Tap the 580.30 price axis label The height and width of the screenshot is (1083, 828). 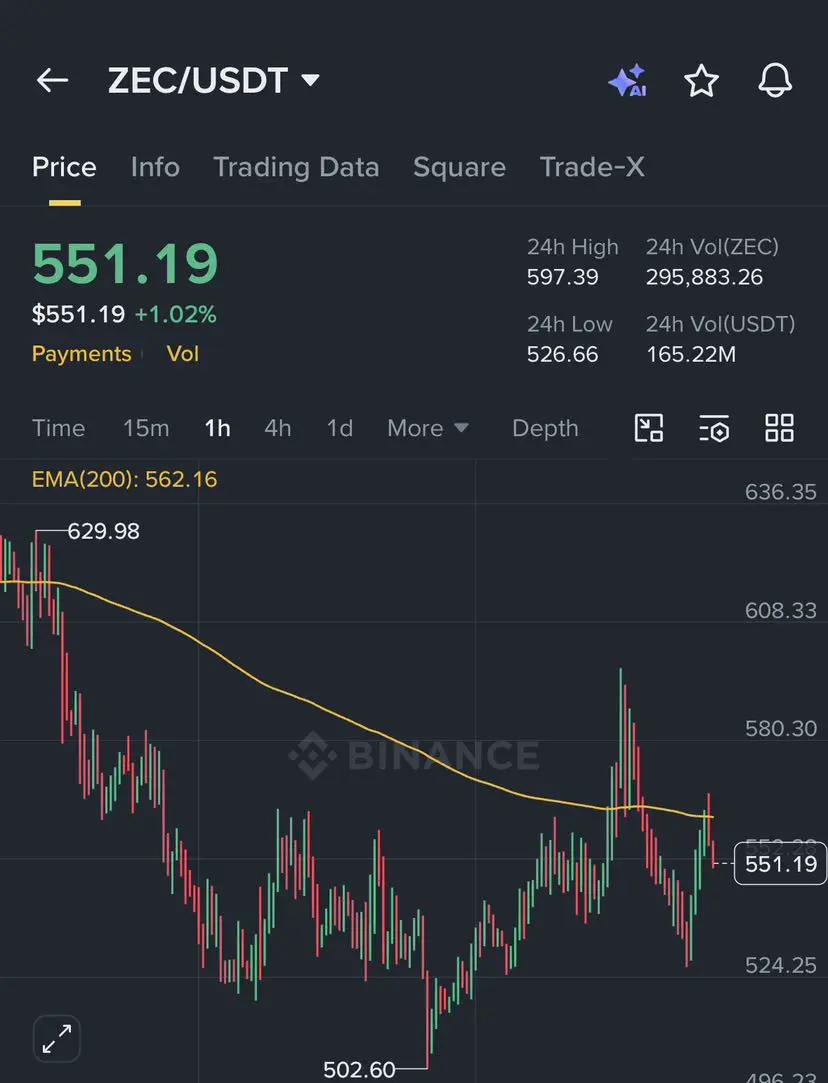[780, 729]
